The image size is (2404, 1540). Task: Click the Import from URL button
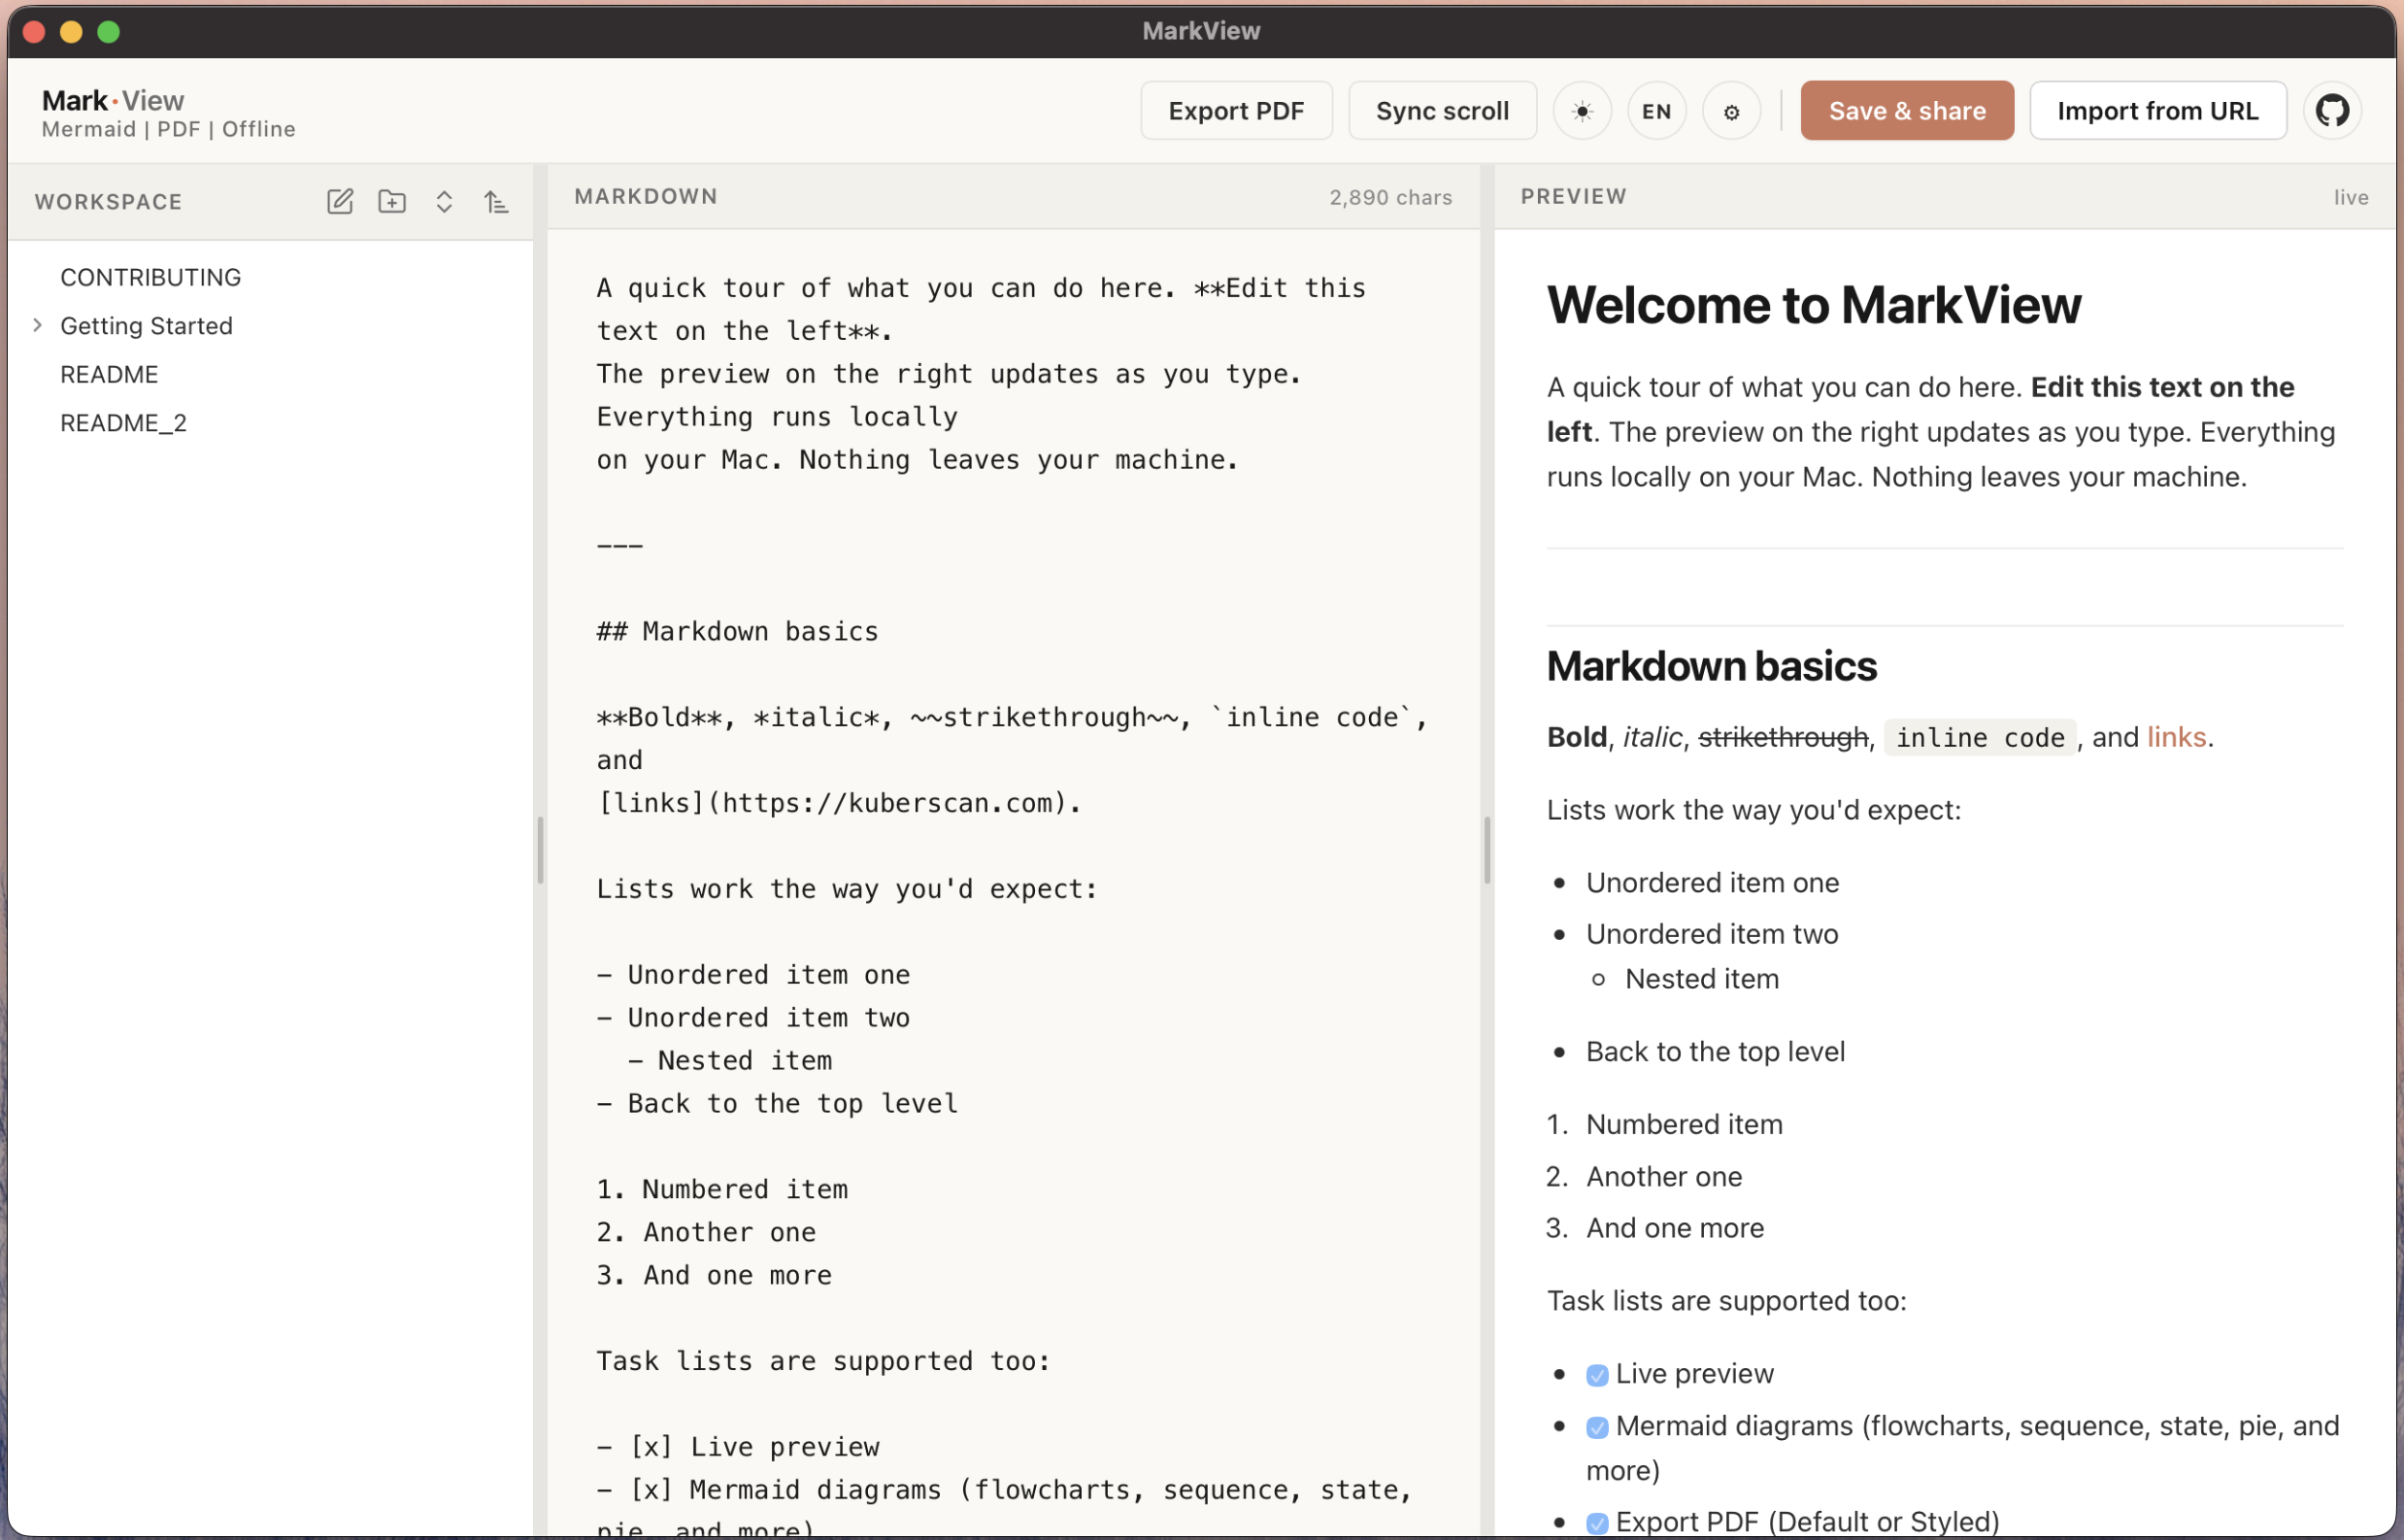point(2158,111)
